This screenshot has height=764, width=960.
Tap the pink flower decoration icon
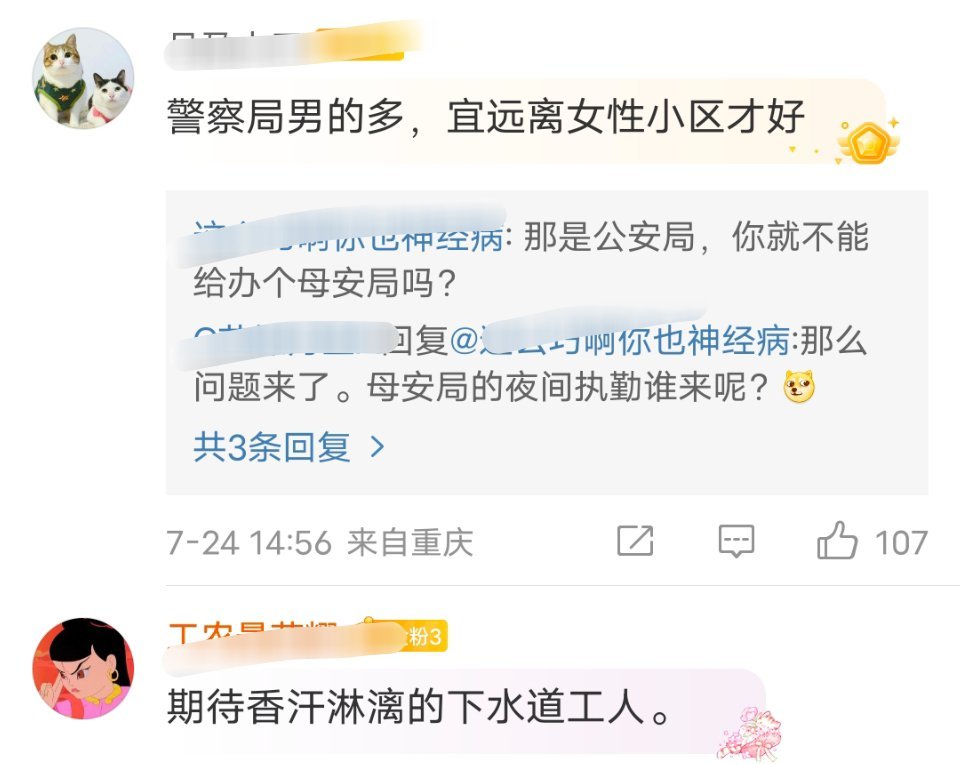(x=750, y=732)
